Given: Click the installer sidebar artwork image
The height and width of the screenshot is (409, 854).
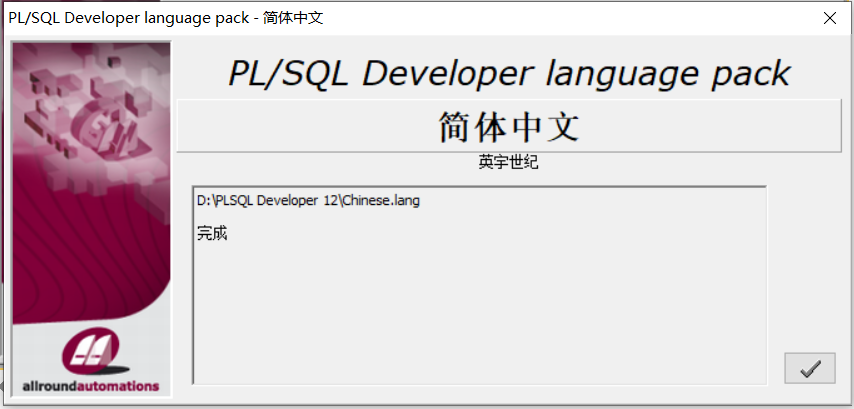Looking at the screenshot, I should (92, 218).
